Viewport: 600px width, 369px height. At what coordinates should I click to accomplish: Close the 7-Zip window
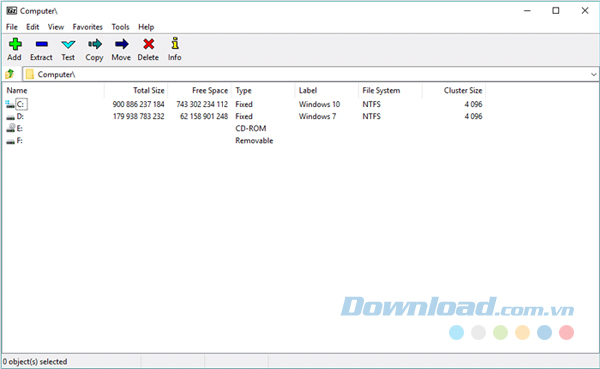tap(585, 11)
